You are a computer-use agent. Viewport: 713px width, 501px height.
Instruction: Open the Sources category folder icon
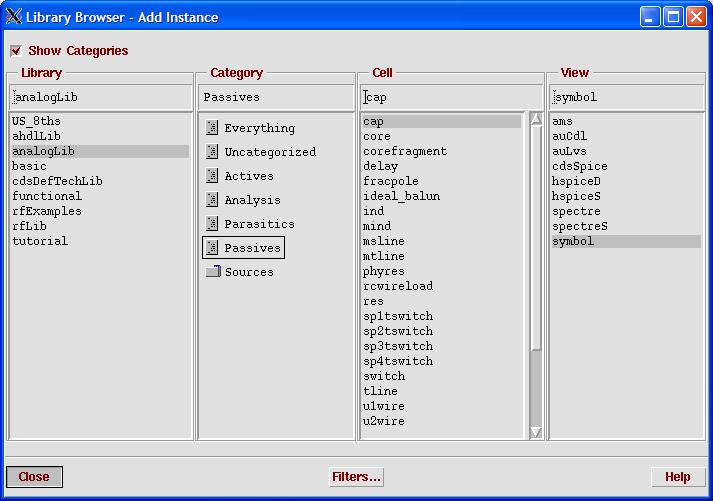click(x=212, y=272)
